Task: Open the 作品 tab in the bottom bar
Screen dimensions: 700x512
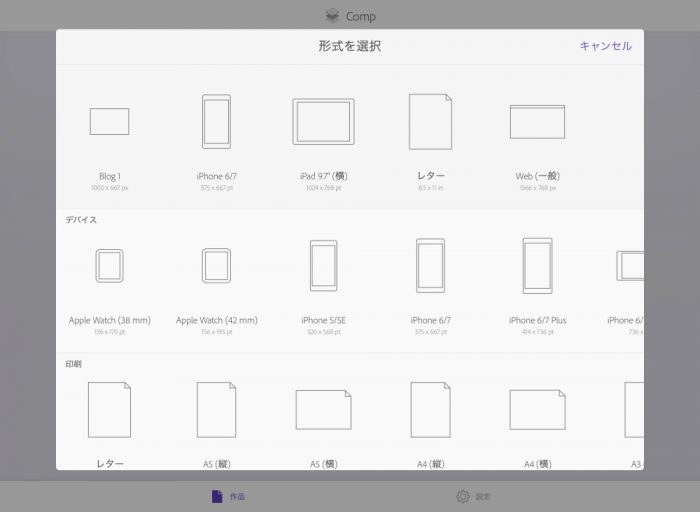Action: [x=228, y=496]
